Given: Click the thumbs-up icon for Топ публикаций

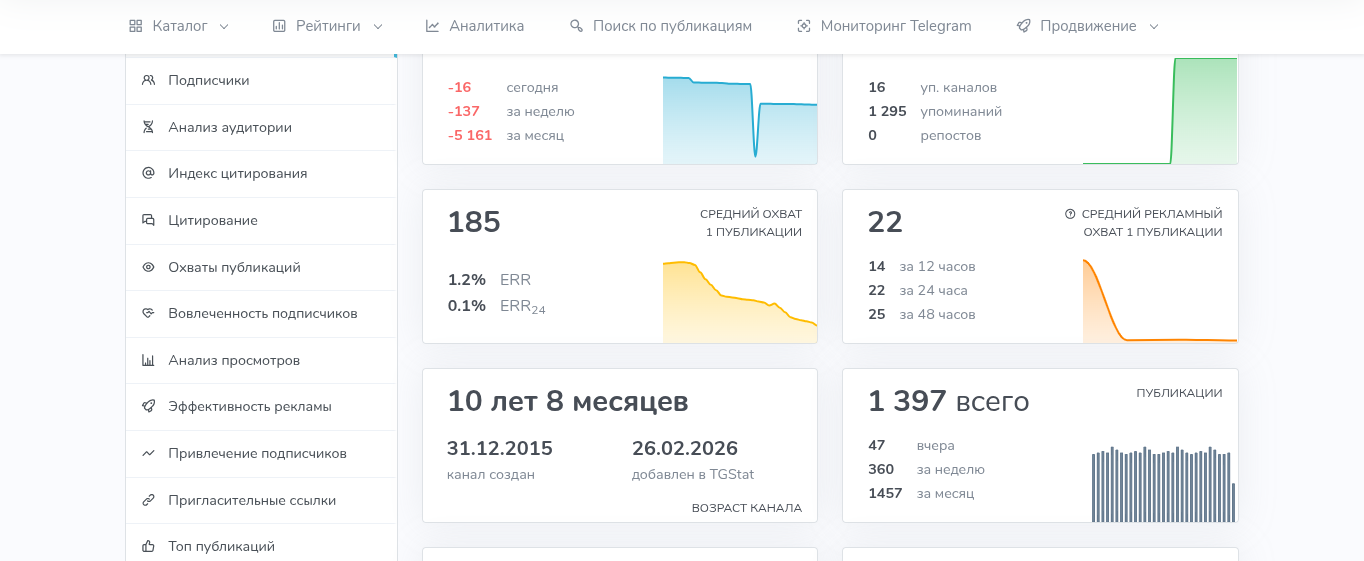Looking at the screenshot, I should coord(148,546).
